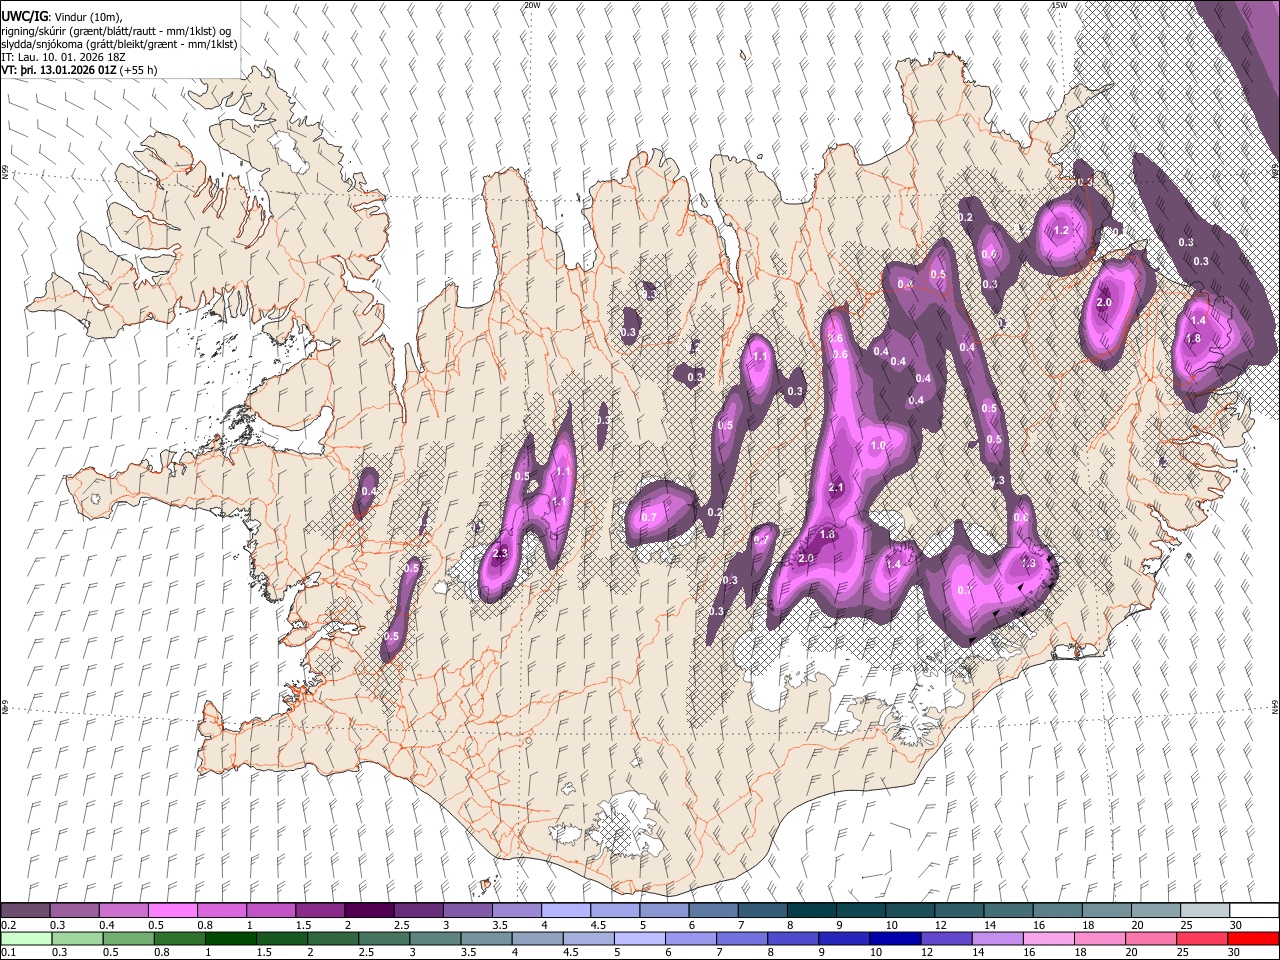The height and width of the screenshot is (960, 1280).
Task: Click the top legend swatch between 0.2 and 0.3
Action: click(25, 911)
